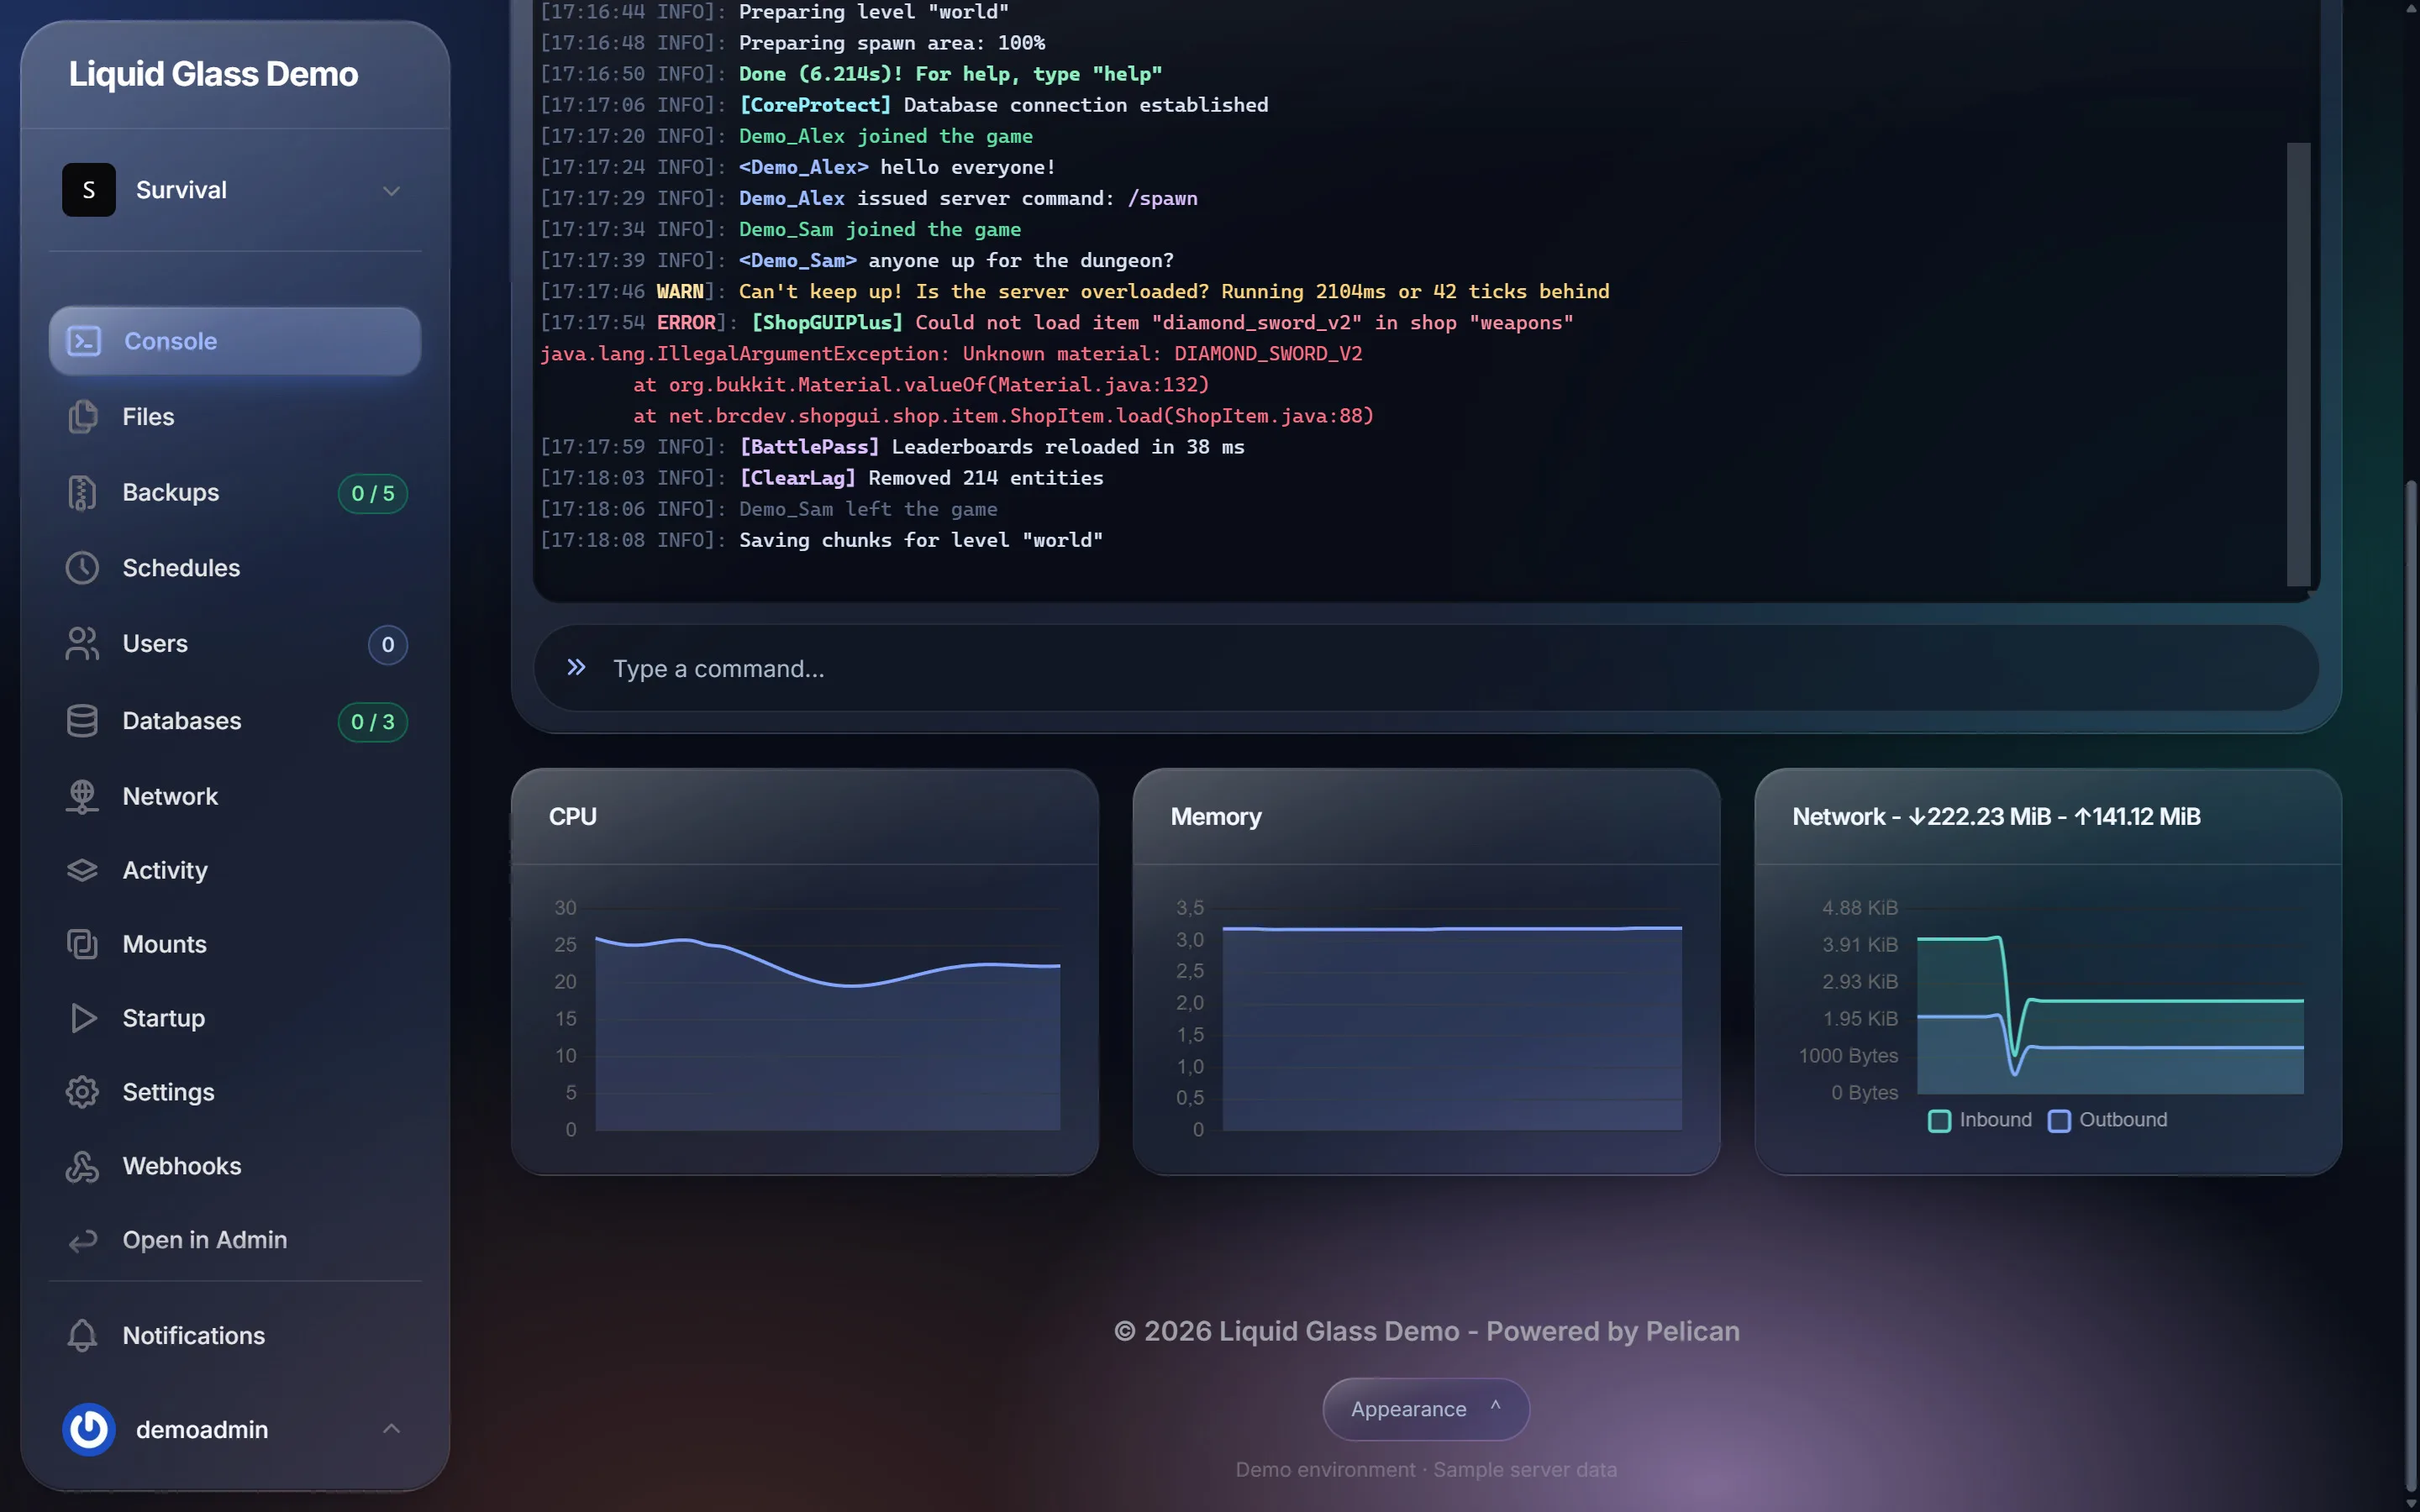Open the Activity log page
This screenshot has width=2420, height=1512.
point(235,870)
